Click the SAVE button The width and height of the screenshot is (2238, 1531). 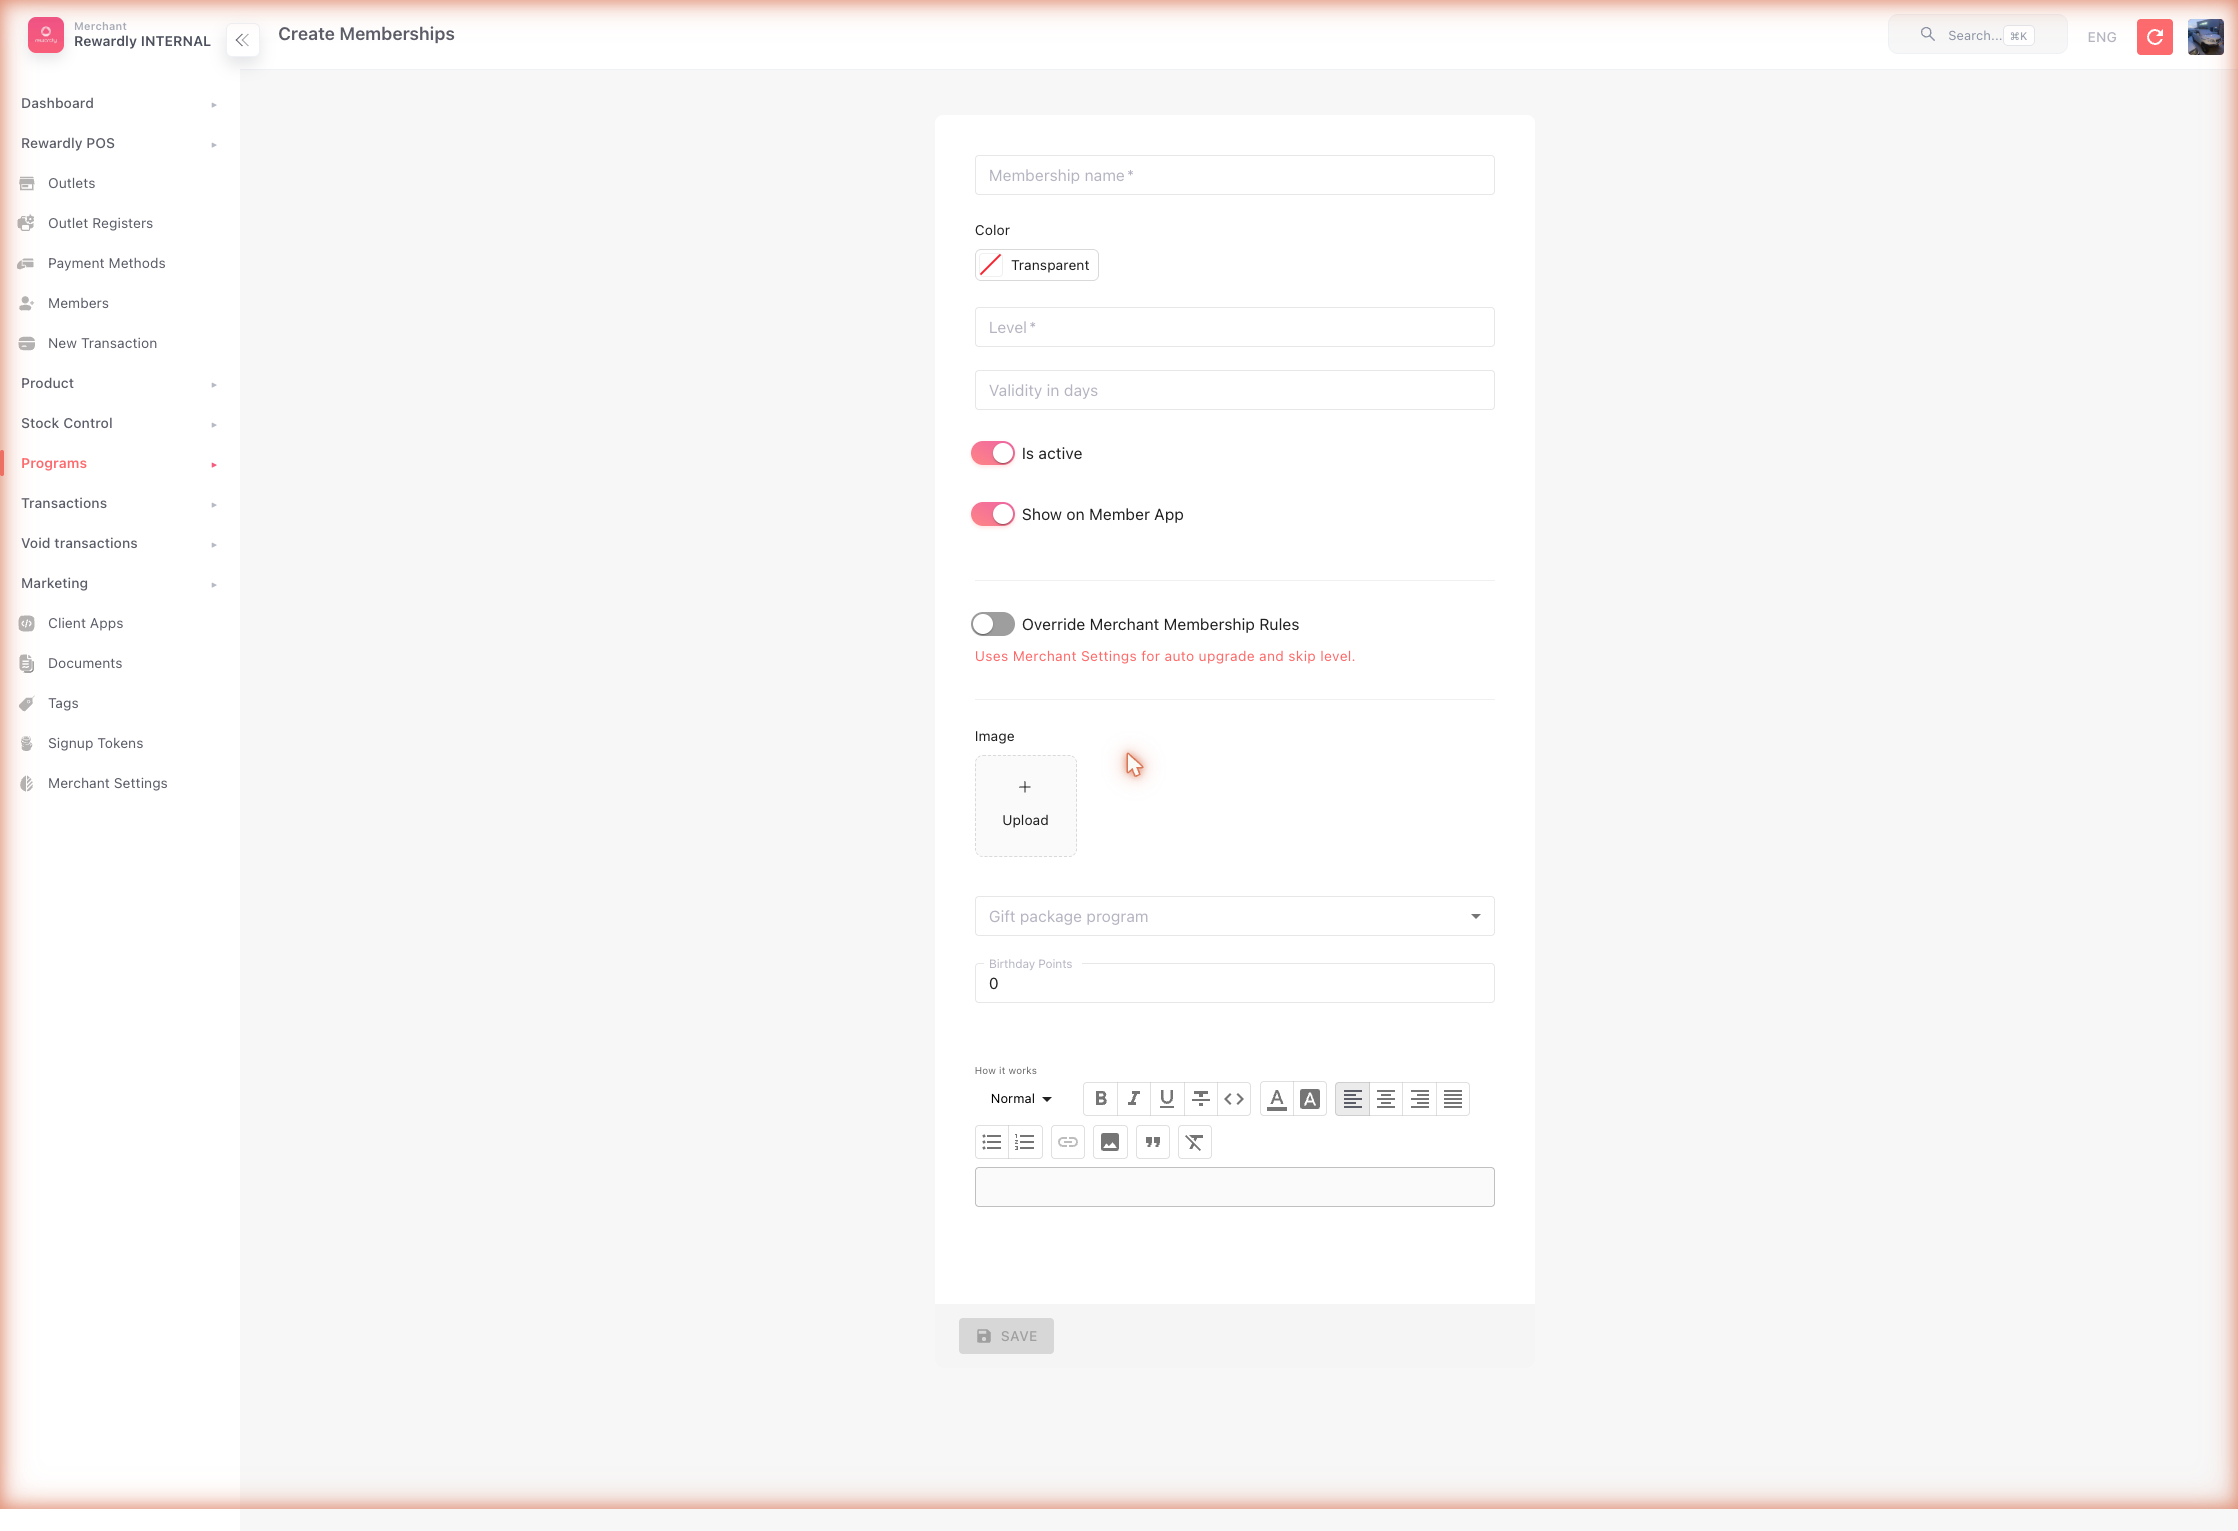tap(1006, 1336)
